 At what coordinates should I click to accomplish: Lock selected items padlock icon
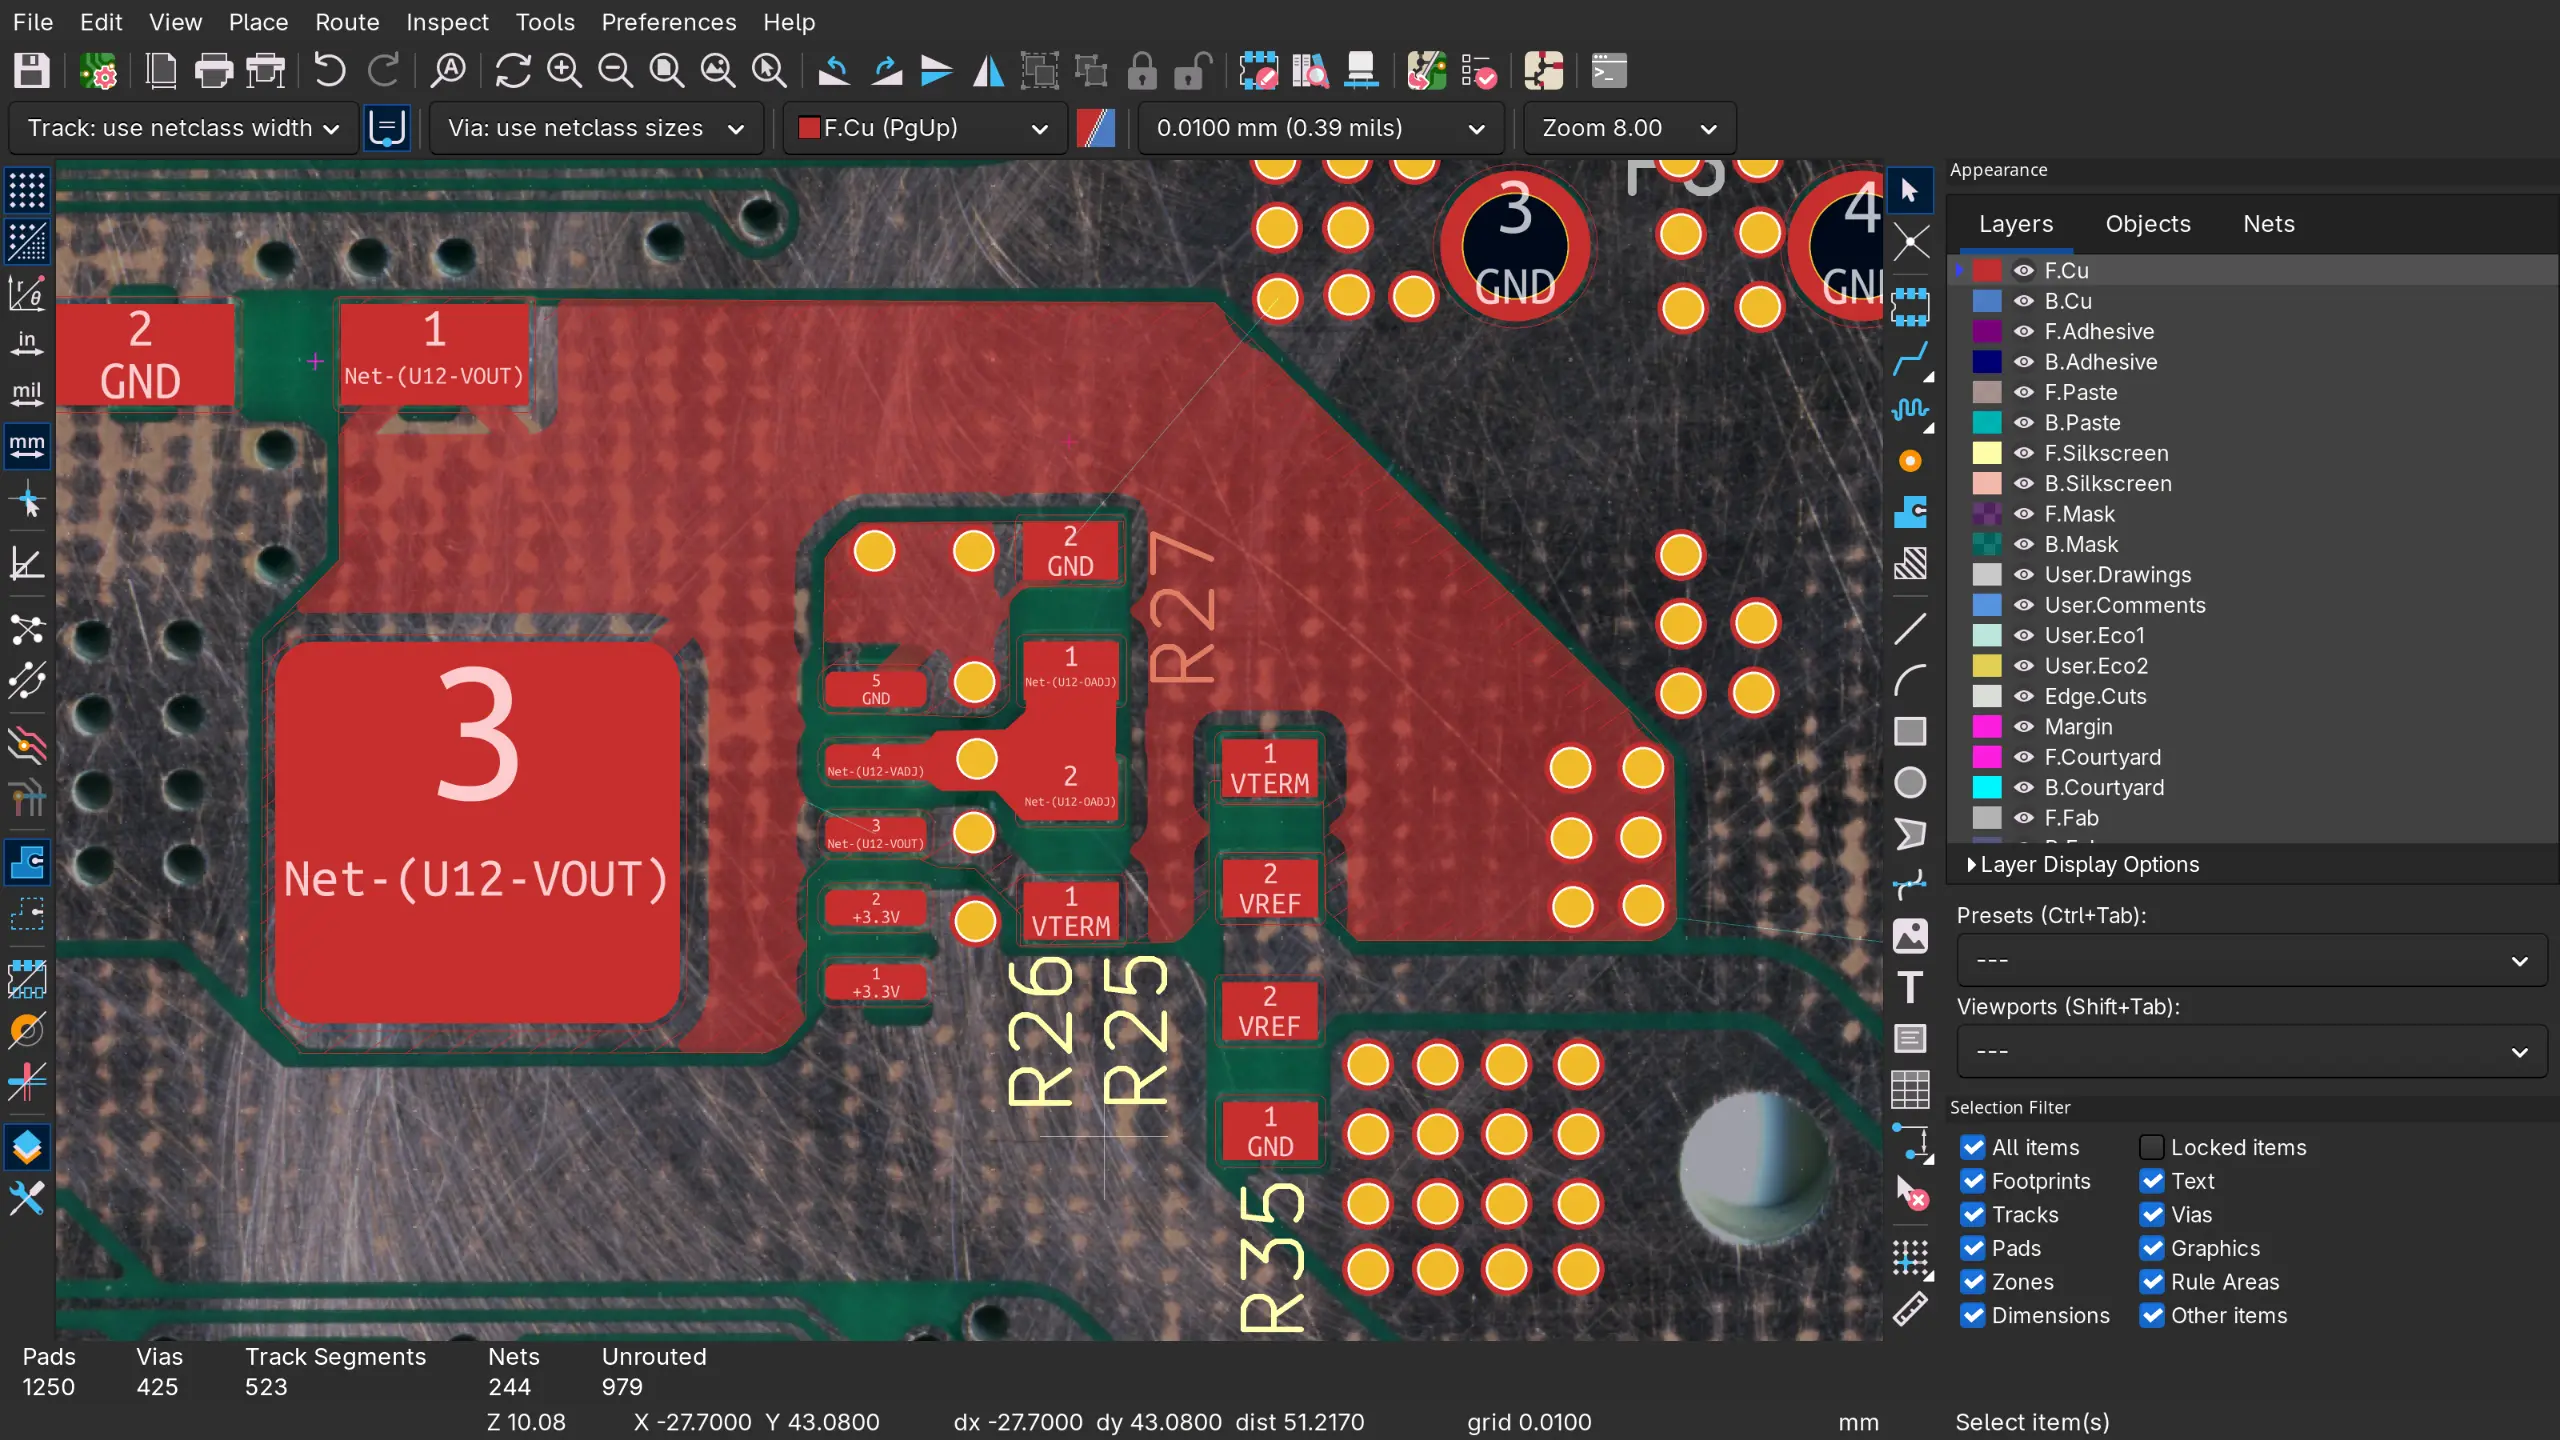1142,71
